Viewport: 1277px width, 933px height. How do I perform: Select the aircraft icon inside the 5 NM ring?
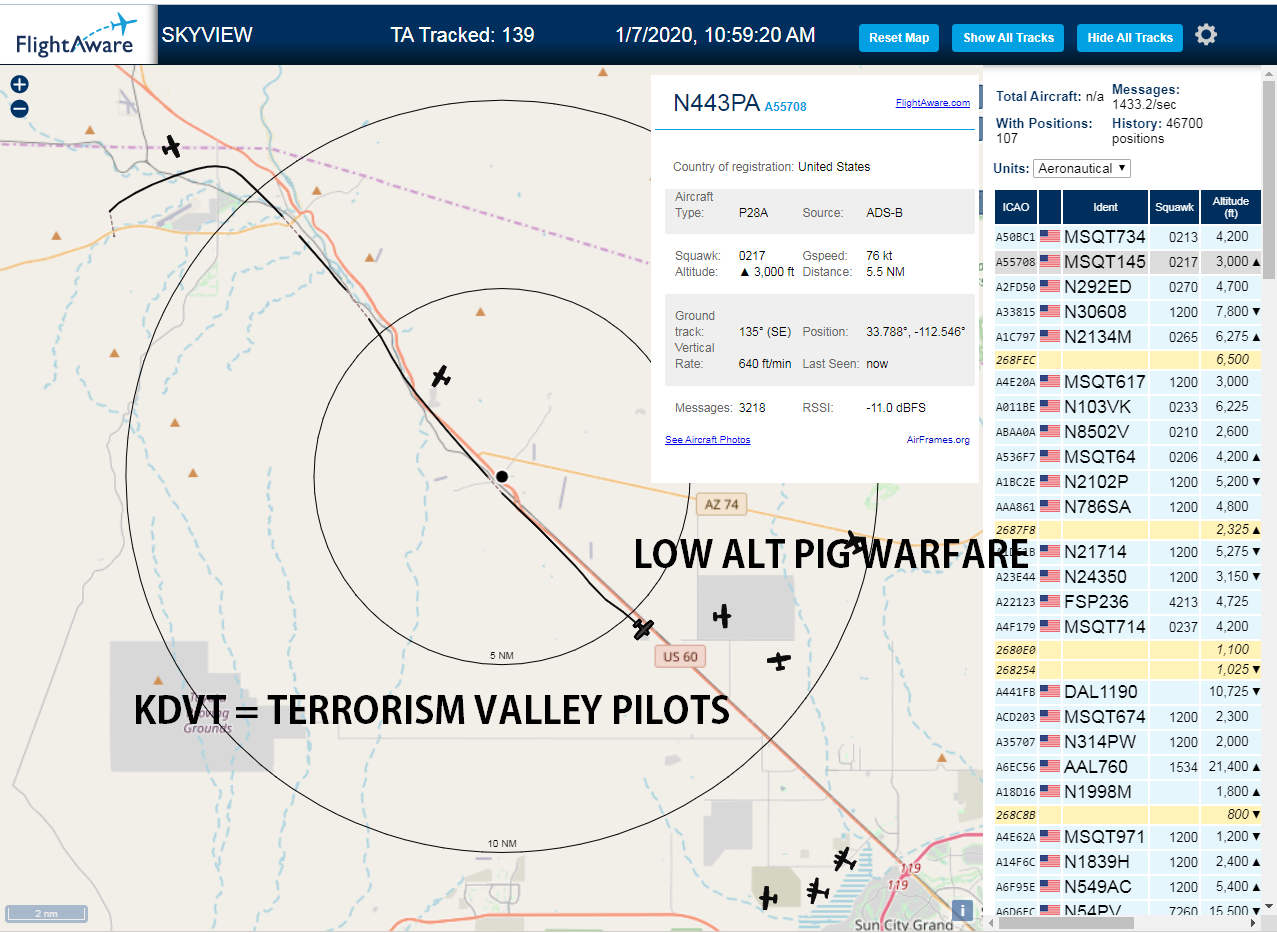[440, 376]
